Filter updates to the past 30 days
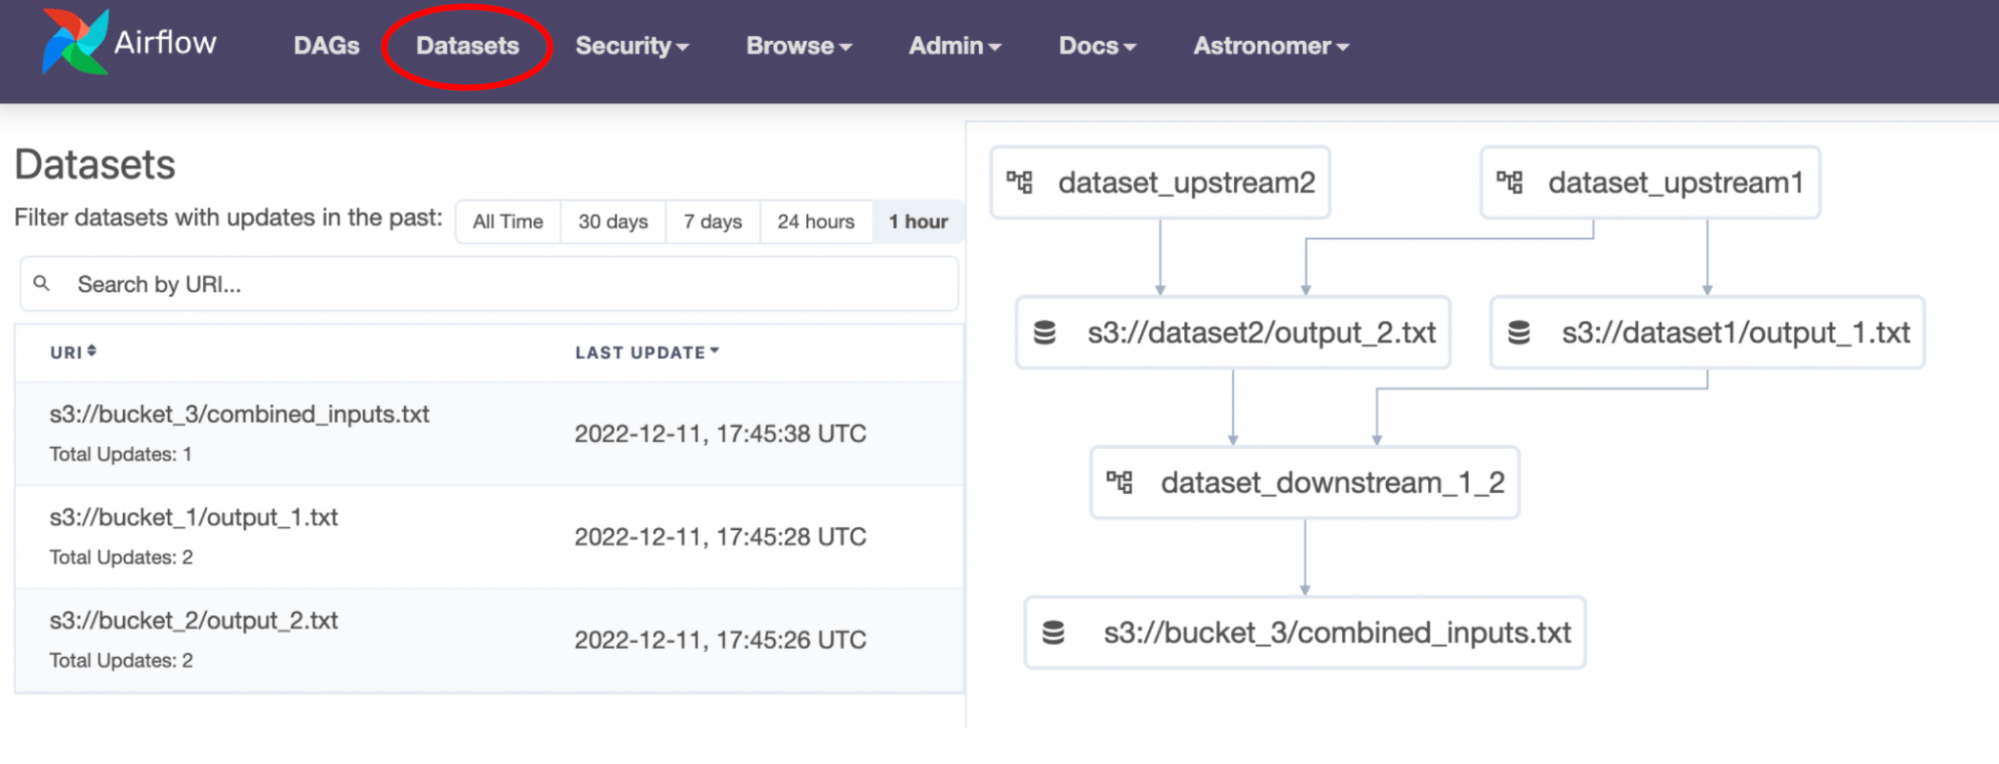Image resolution: width=1999 pixels, height=764 pixels. pos(613,222)
